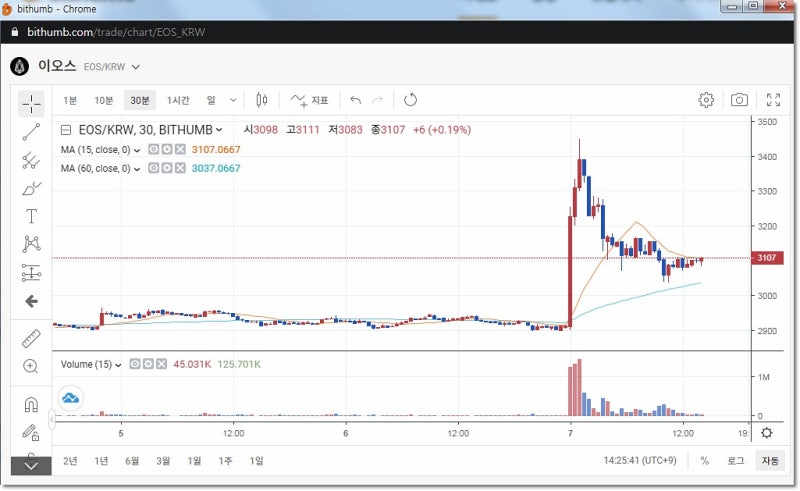Open time axis settings gear
This screenshot has width=800, height=491.
pyautogui.click(x=766, y=433)
